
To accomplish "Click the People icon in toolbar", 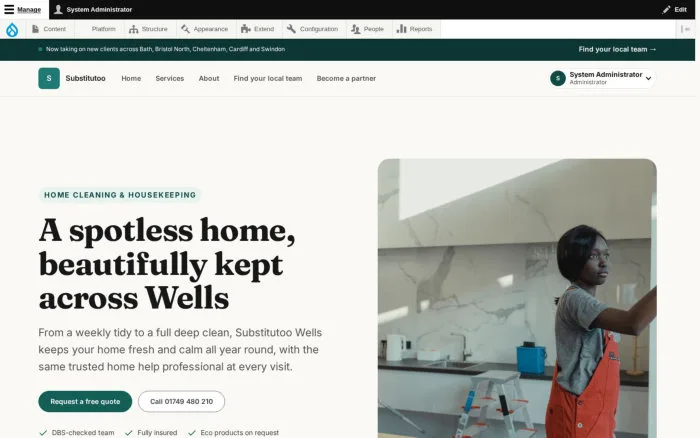I will (x=355, y=29).
